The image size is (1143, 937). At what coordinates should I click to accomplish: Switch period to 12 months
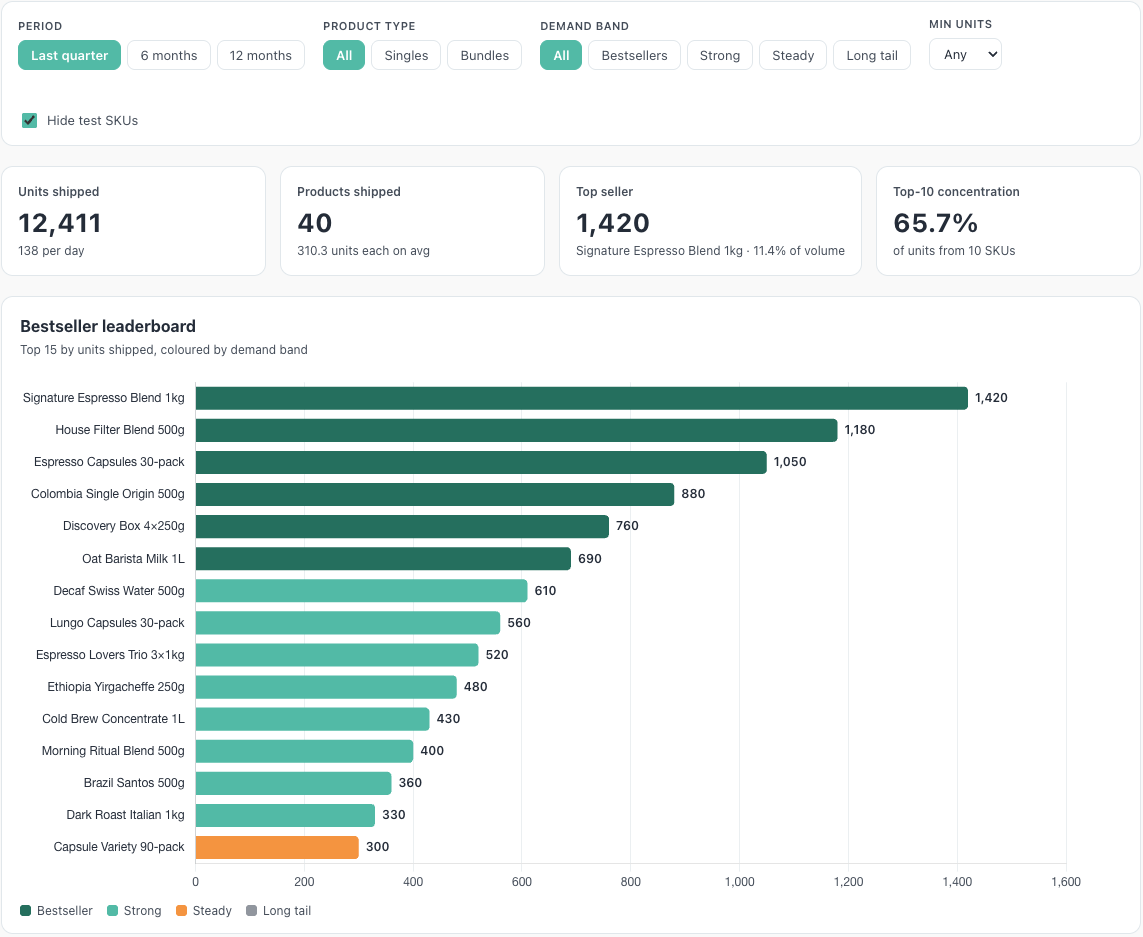click(260, 55)
